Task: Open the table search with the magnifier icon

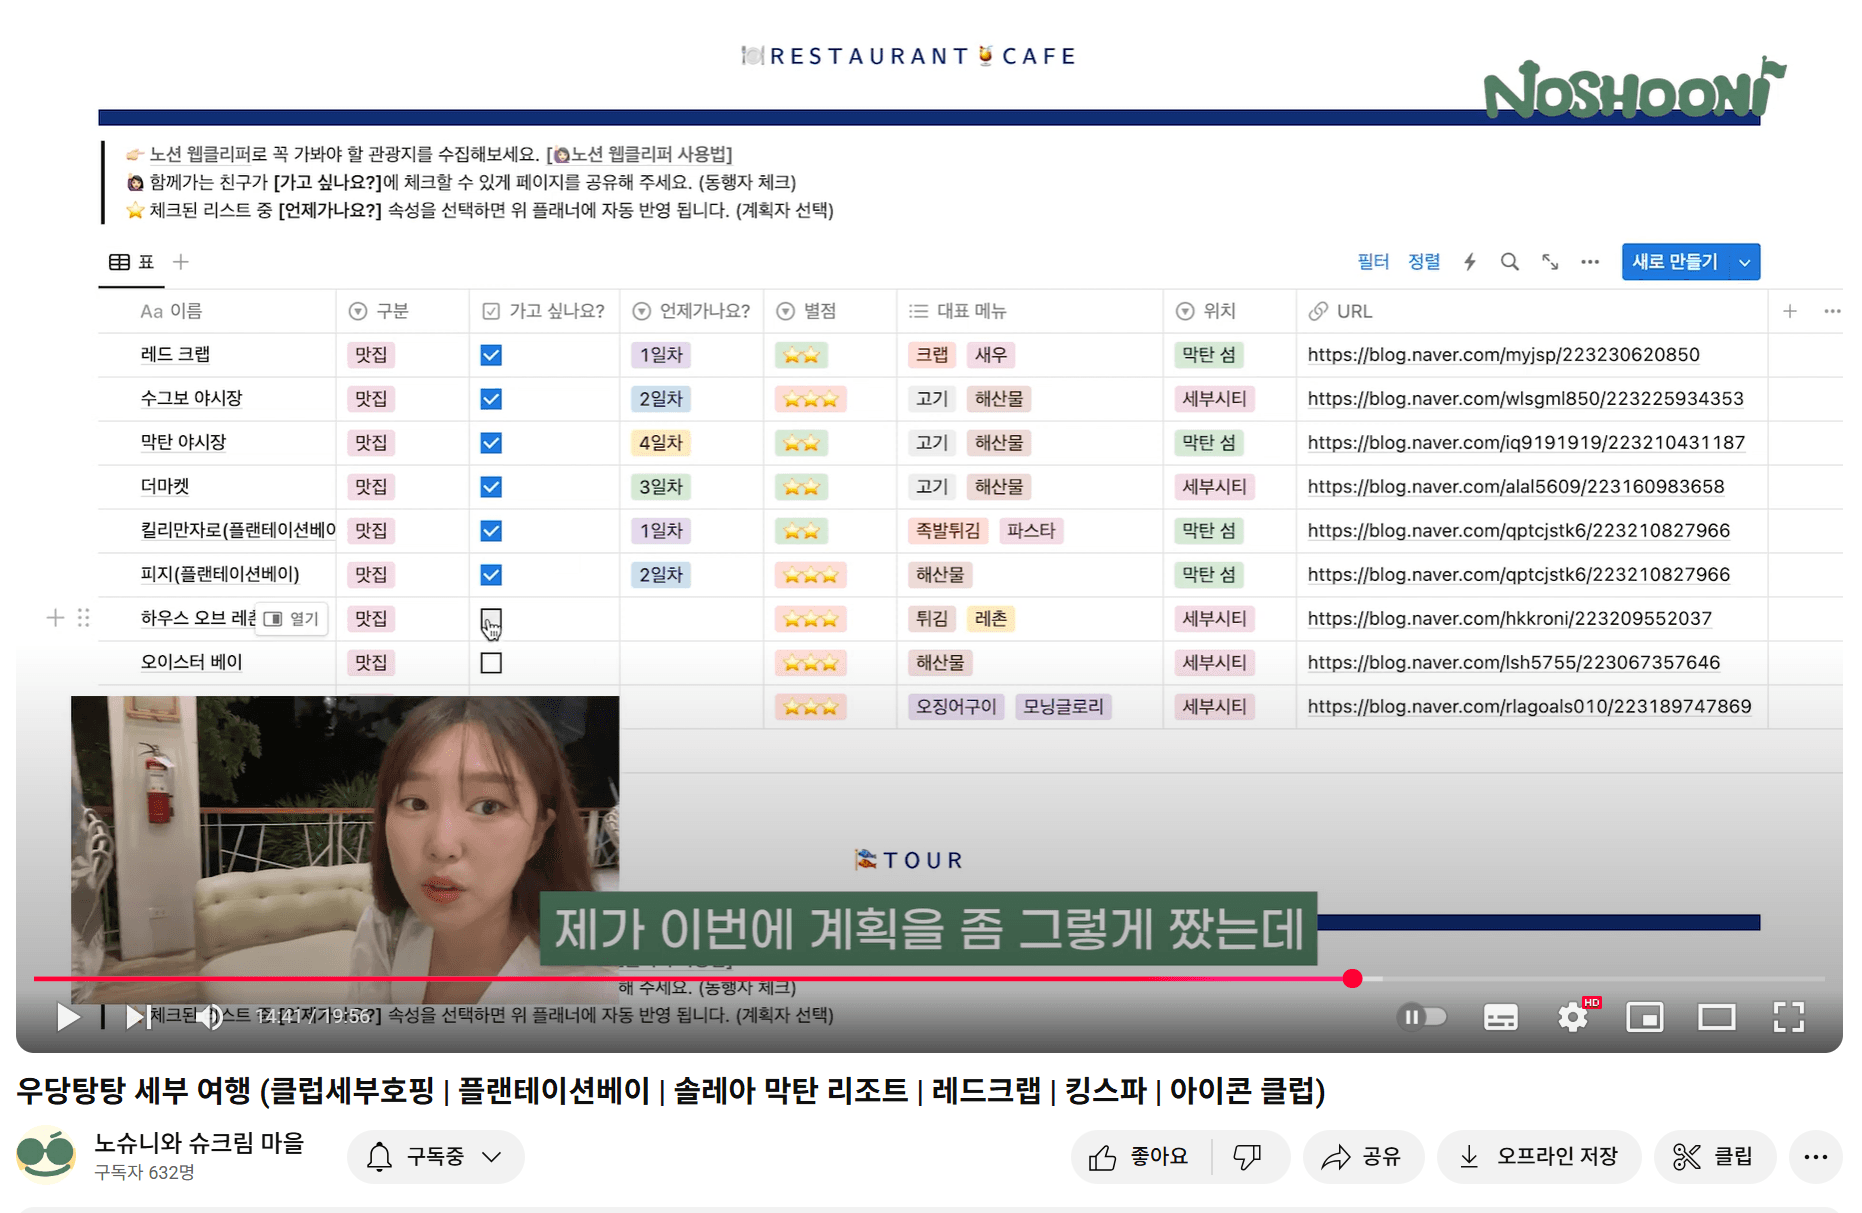Action: click(1510, 261)
